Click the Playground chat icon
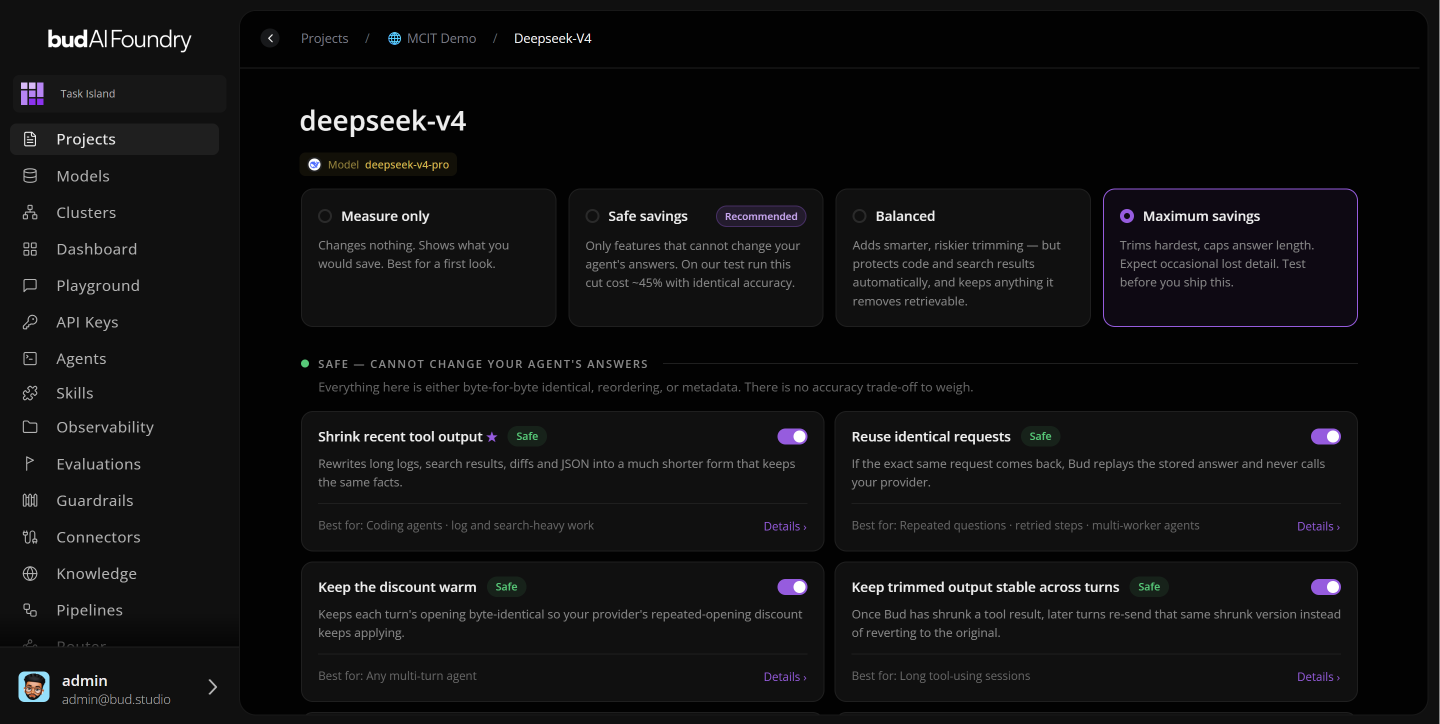This screenshot has height=724, width=1440. [x=30, y=285]
